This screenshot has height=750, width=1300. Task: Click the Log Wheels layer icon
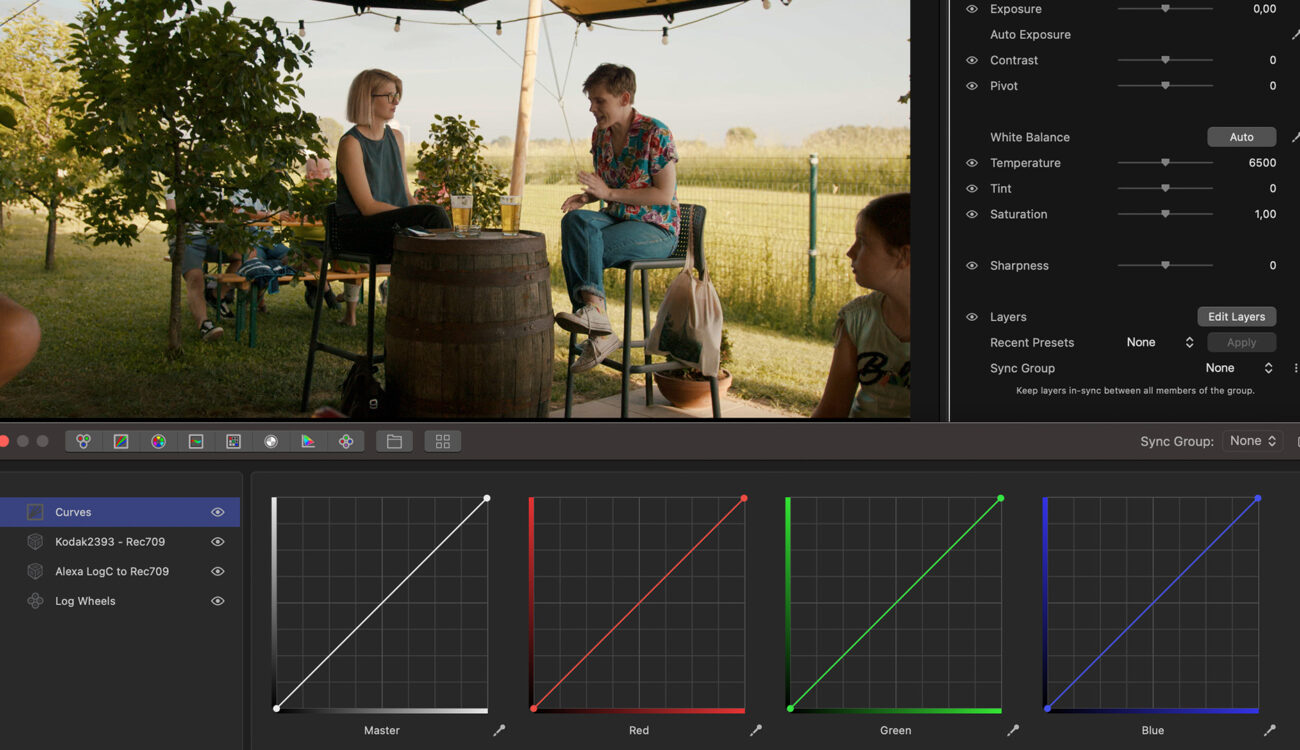click(x=35, y=601)
